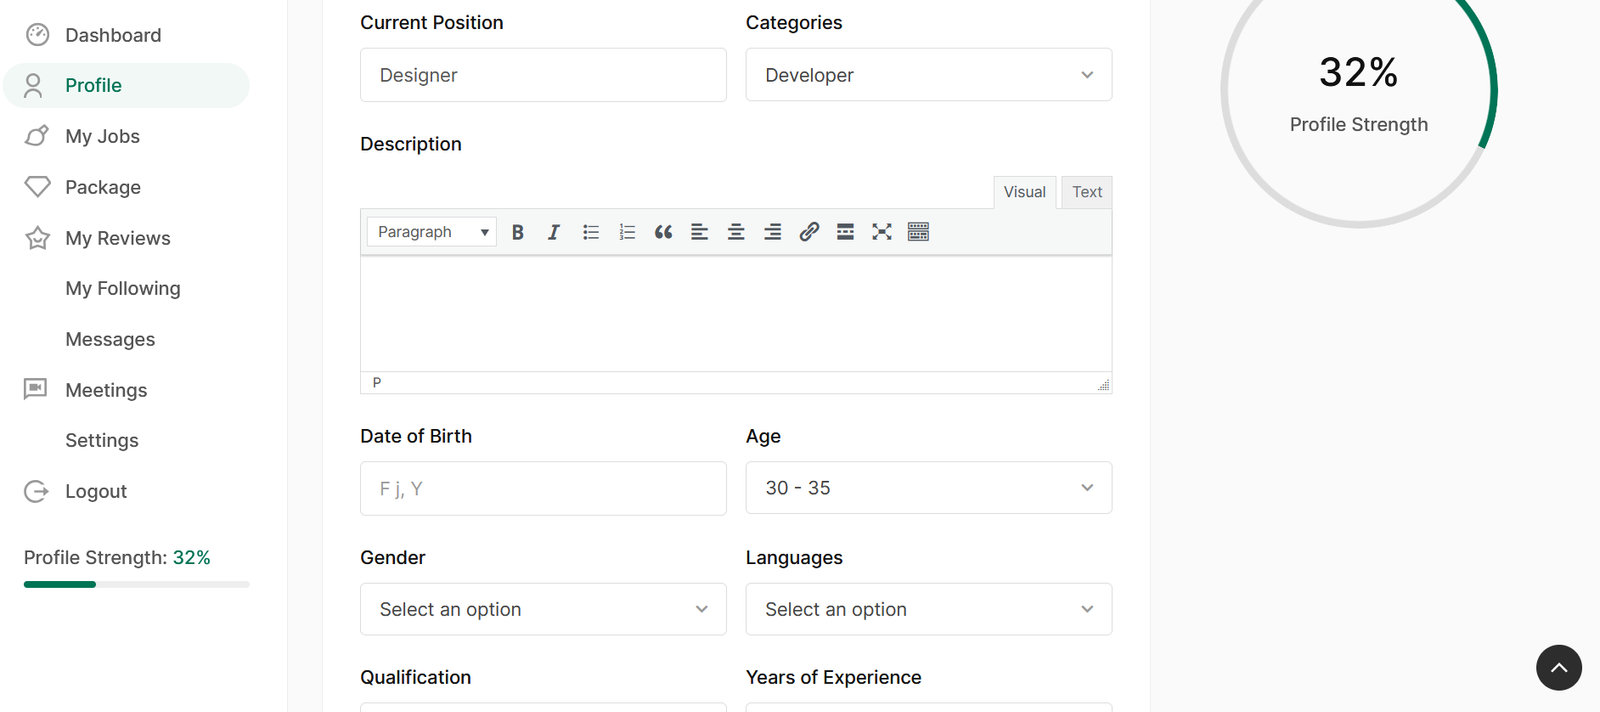Screen dimensions: 1600x712
Task: Click the My Reviews star icon
Action: pyautogui.click(x=37, y=238)
